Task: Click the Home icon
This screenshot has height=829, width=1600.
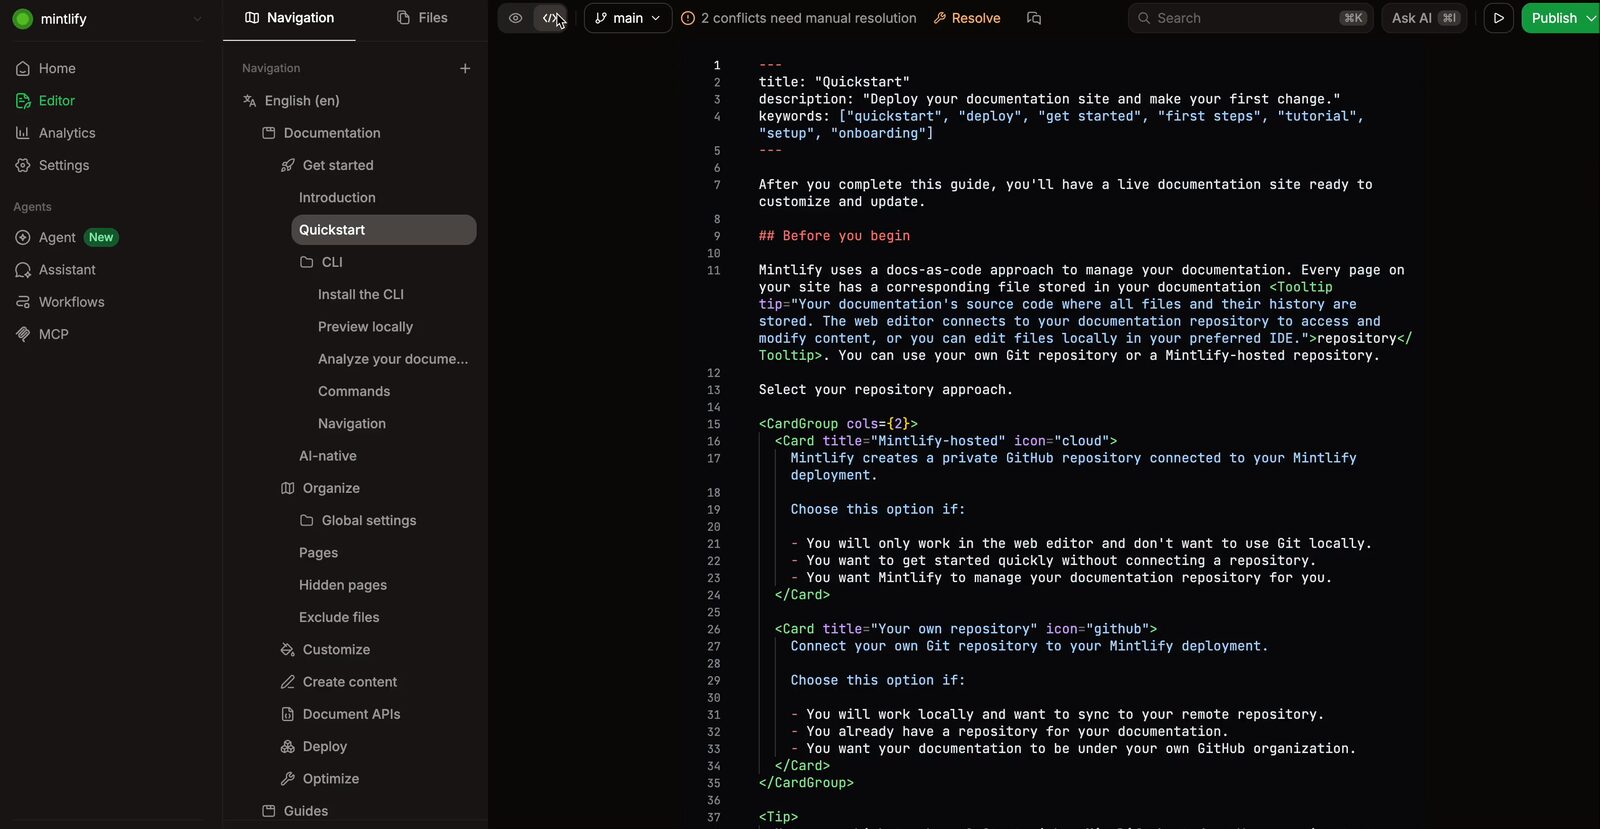Action: coord(23,68)
